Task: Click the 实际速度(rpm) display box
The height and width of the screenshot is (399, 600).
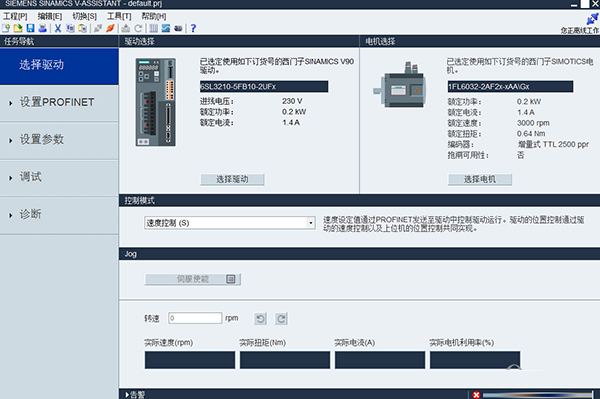Action: pyautogui.click(x=190, y=360)
